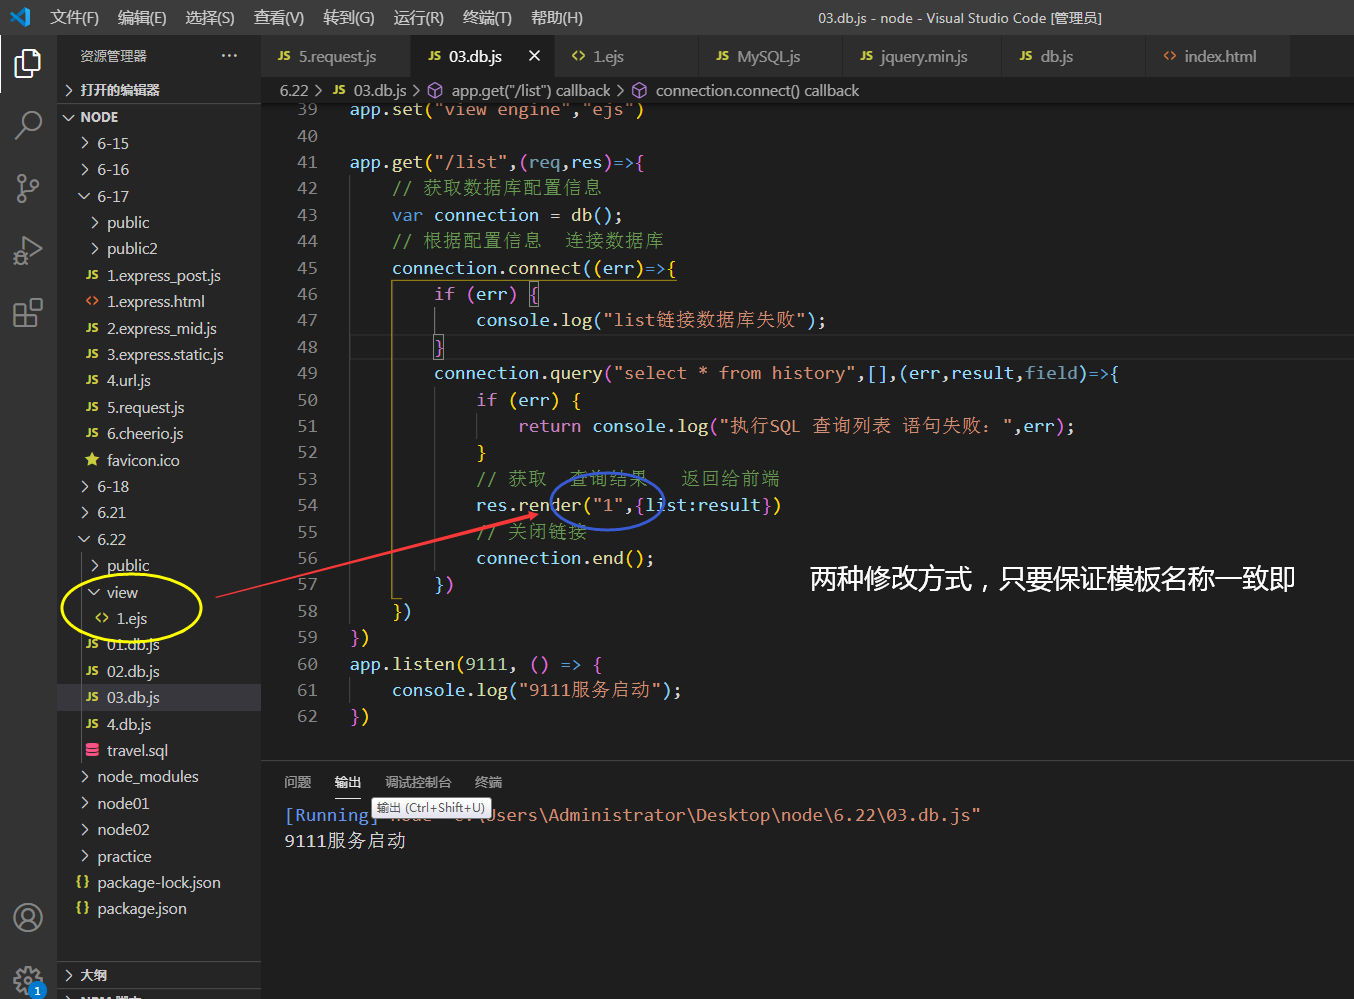Switch to the MySQL.js editor tab

tap(769, 56)
